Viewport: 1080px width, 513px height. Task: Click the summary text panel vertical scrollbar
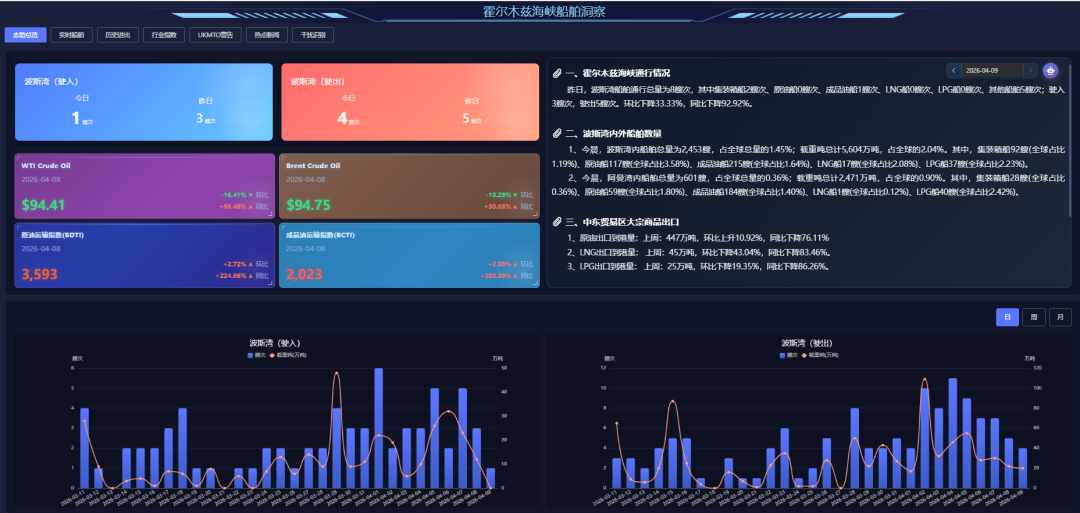(1071, 140)
